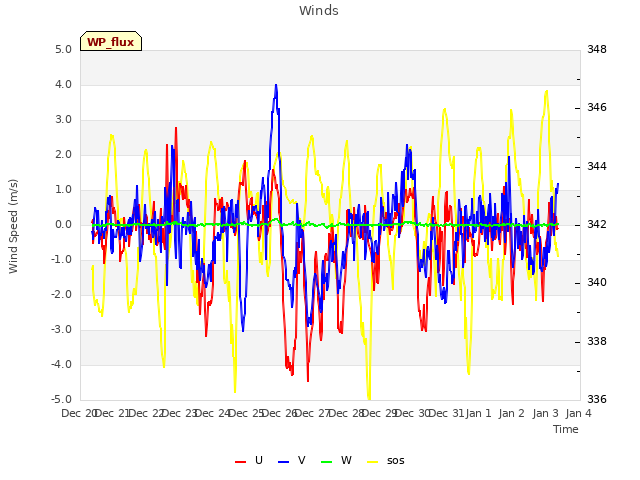Click the 338 right axis tick label
Image resolution: width=640 pixels, height=480 pixels.
(x=597, y=341)
